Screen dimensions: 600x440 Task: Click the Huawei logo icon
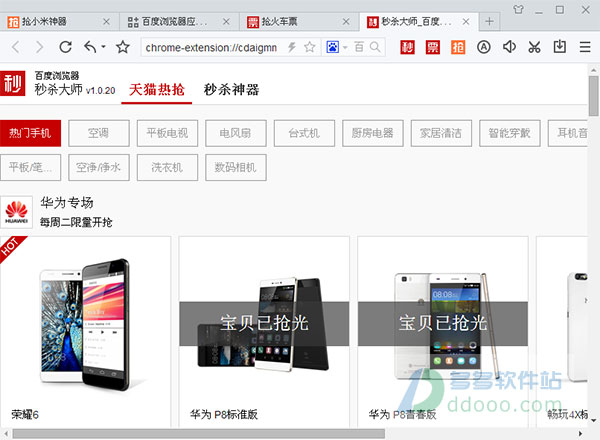16,212
